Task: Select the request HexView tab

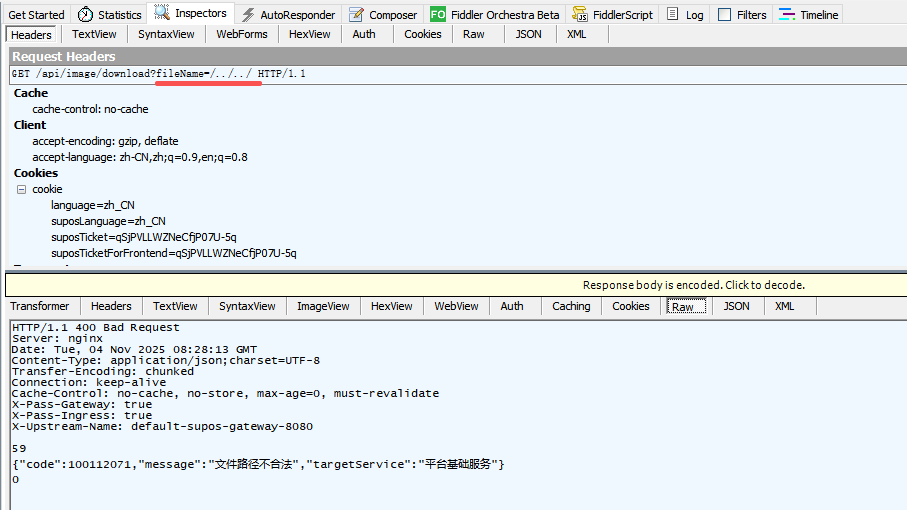Action: [x=309, y=34]
